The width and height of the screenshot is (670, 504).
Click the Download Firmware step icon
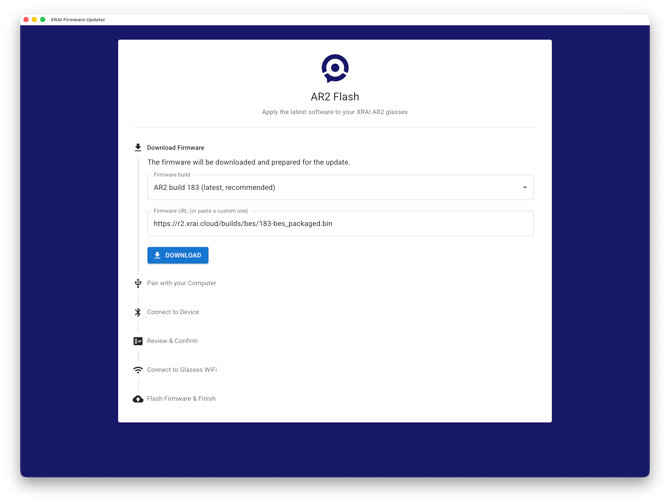click(138, 147)
